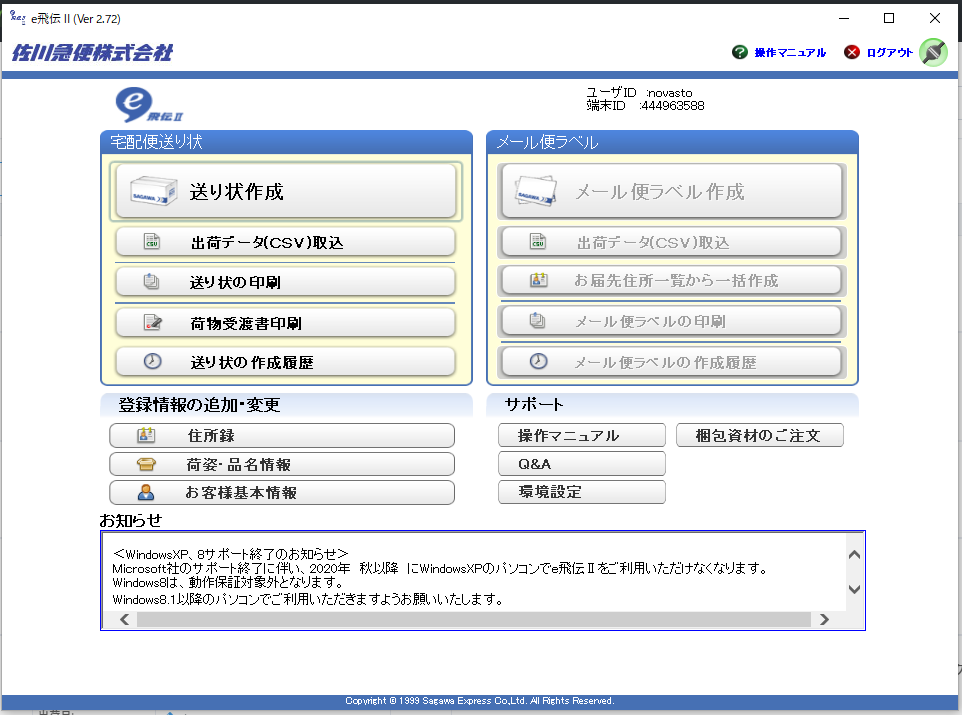This screenshot has height=715, width=962.
Task: Click CSV file icon in 宅配便送り状 panel
Action: [x=152, y=242]
